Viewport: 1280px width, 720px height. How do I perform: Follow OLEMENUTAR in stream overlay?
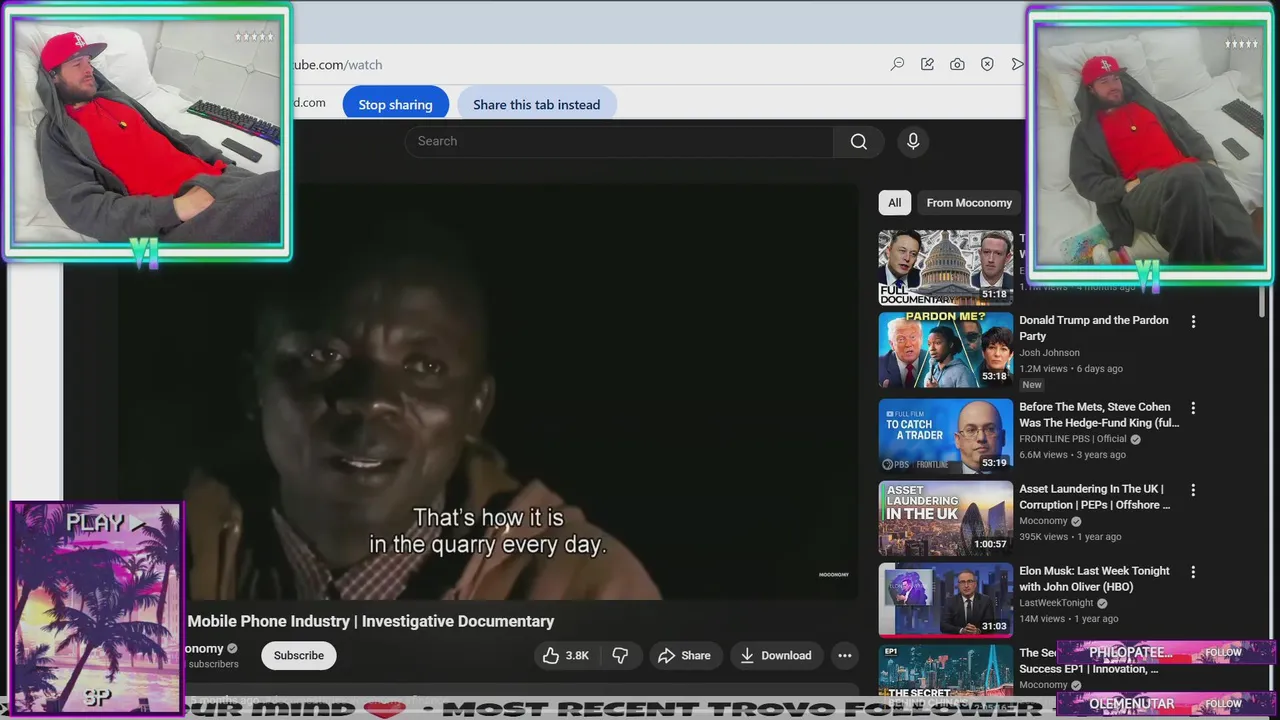(x=1223, y=703)
